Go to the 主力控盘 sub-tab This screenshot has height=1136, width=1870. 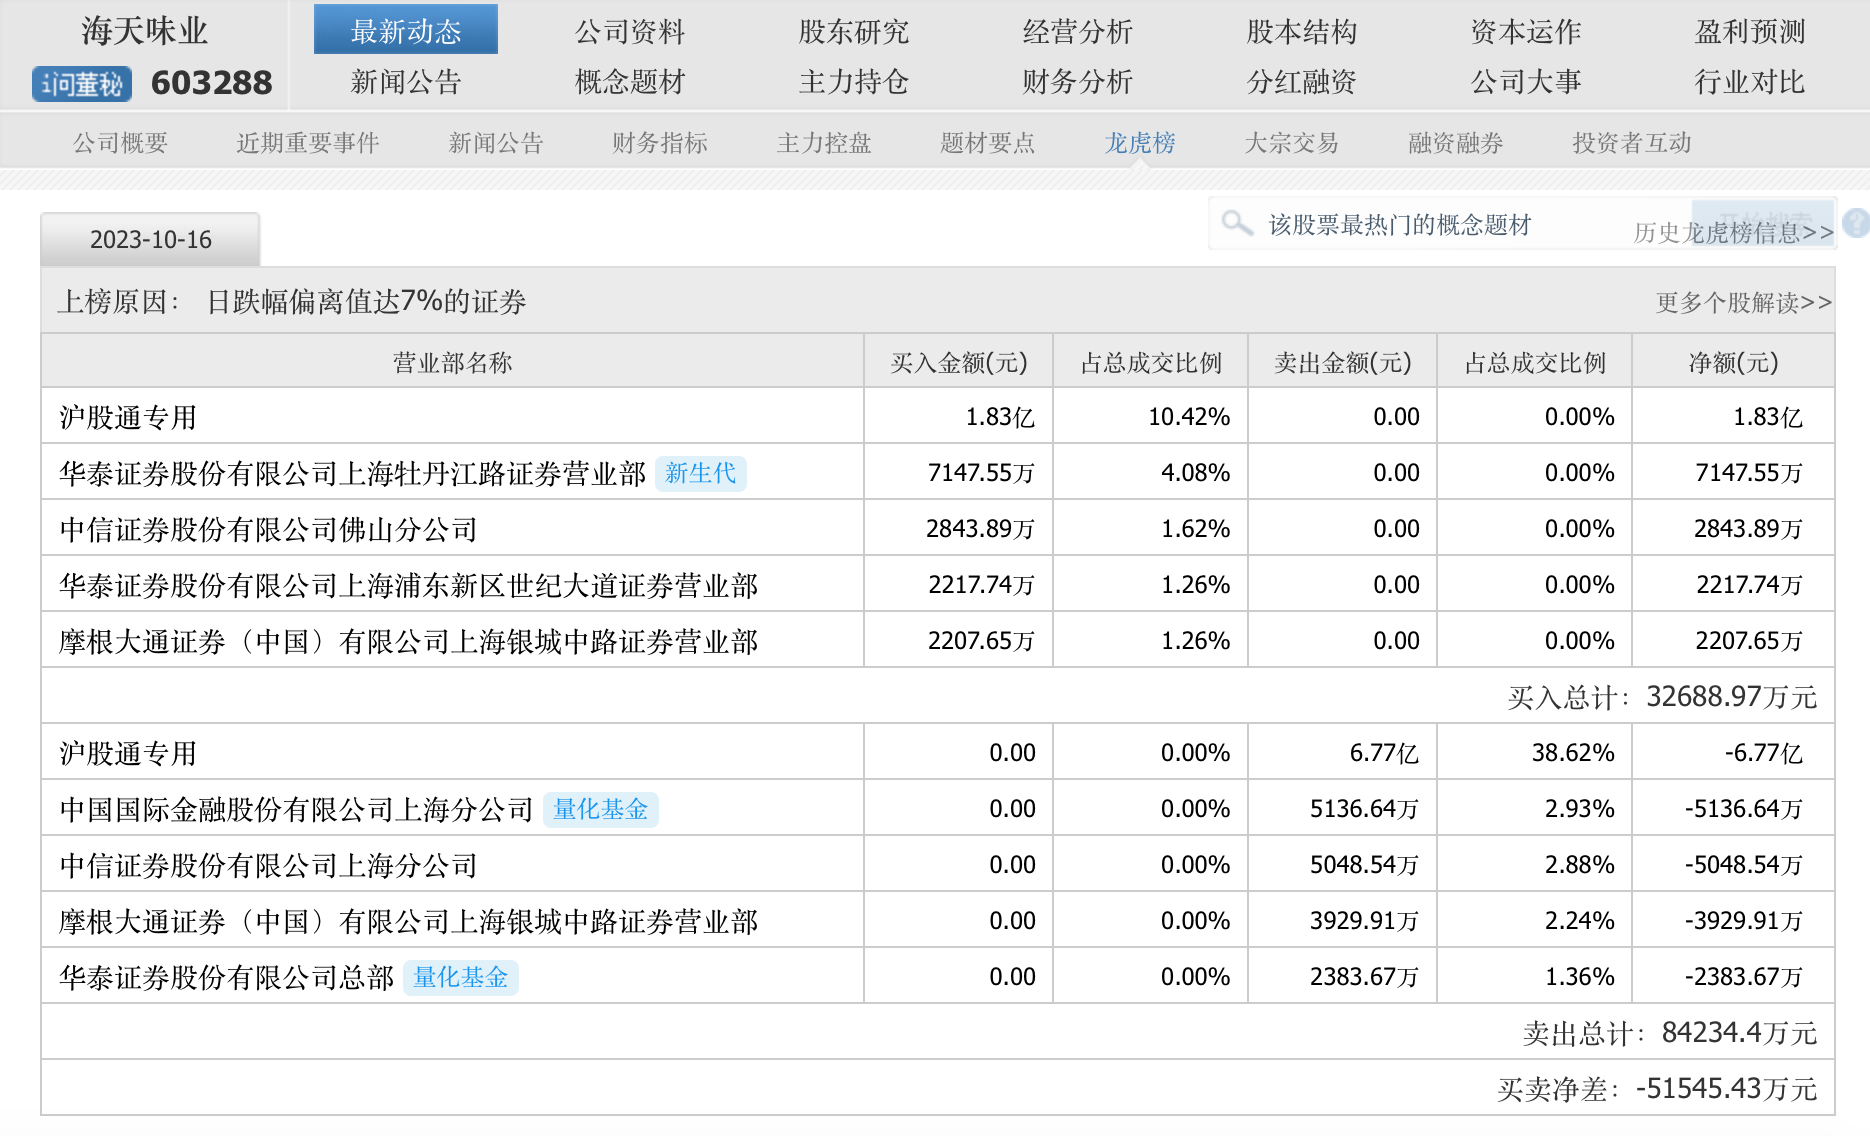(x=824, y=143)
